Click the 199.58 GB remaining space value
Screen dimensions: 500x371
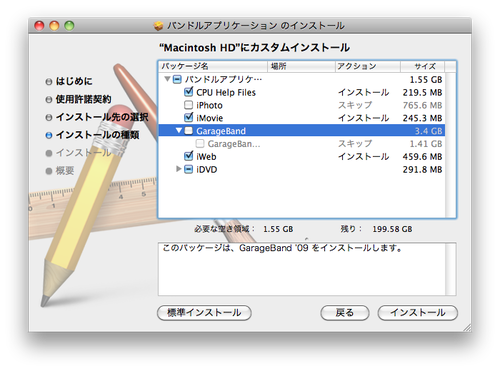(392, 229)
